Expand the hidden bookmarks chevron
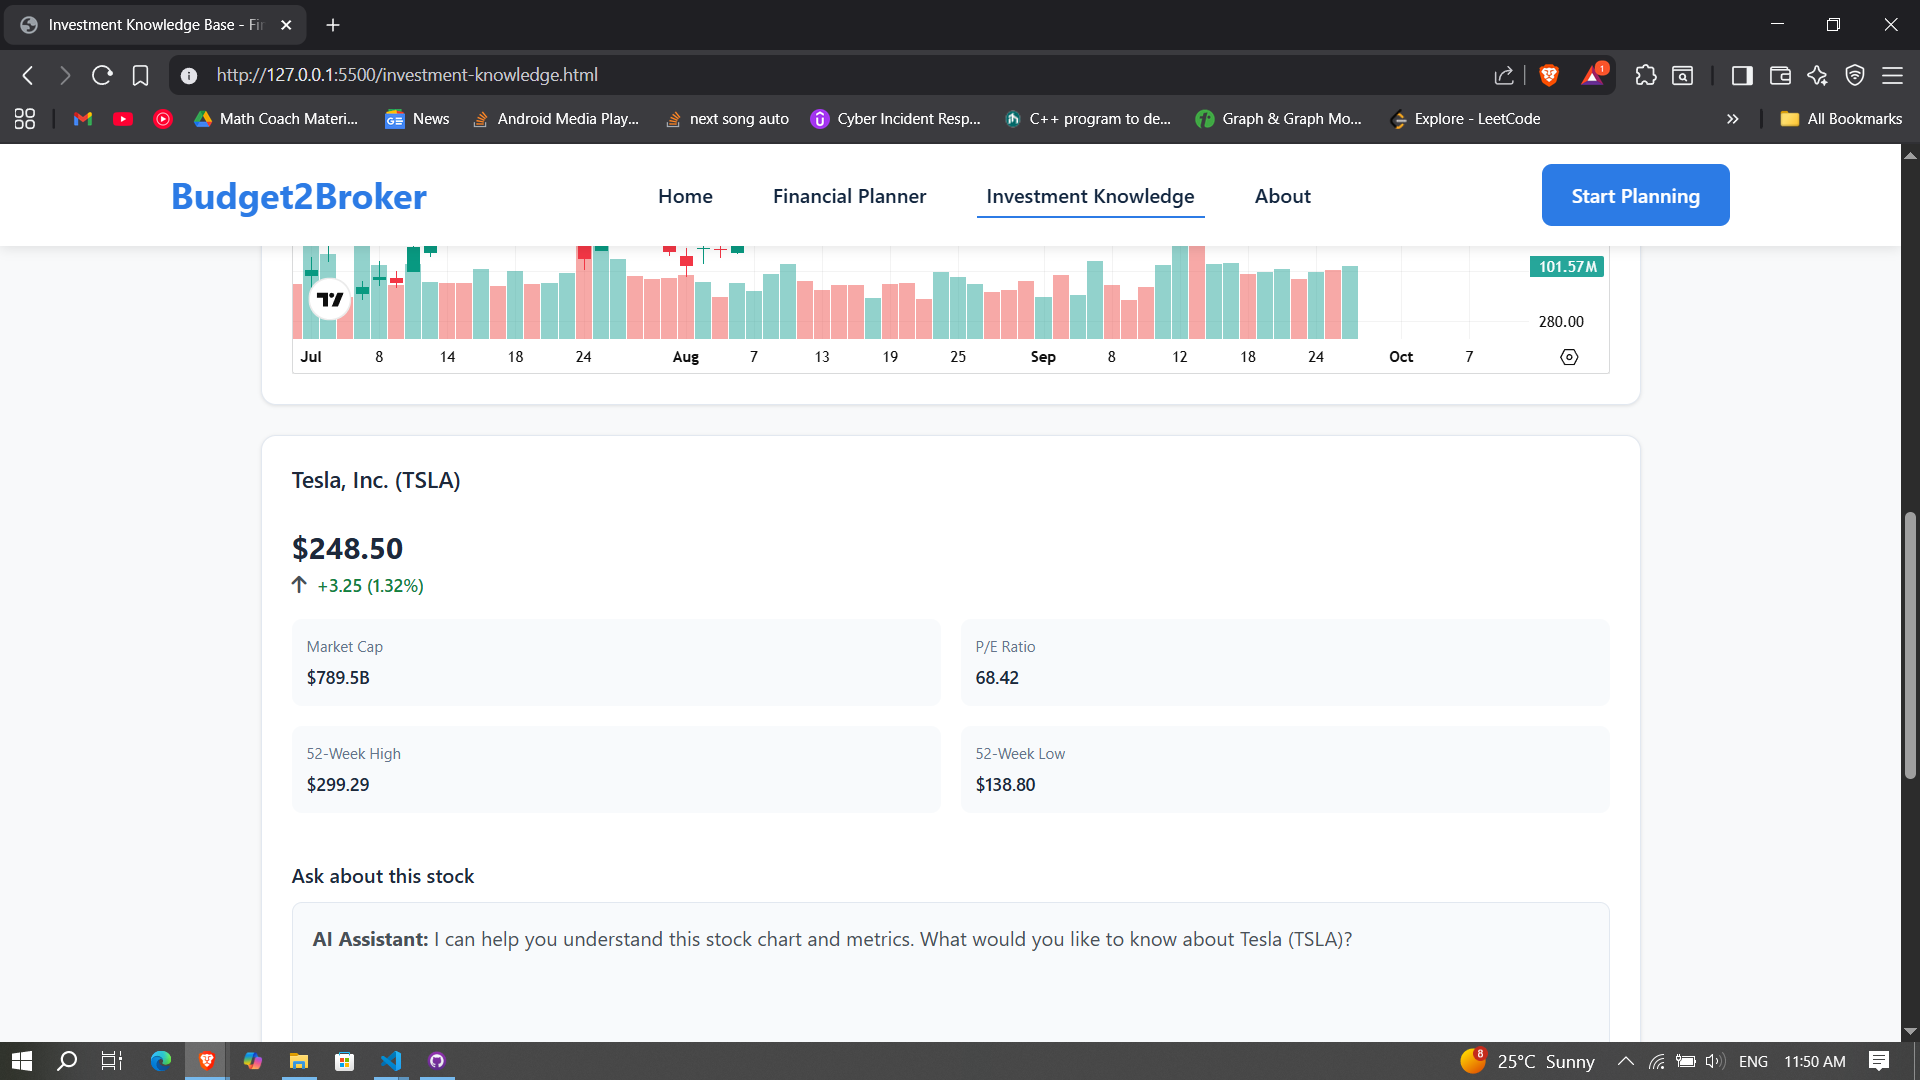 [x=1732, y=119]
